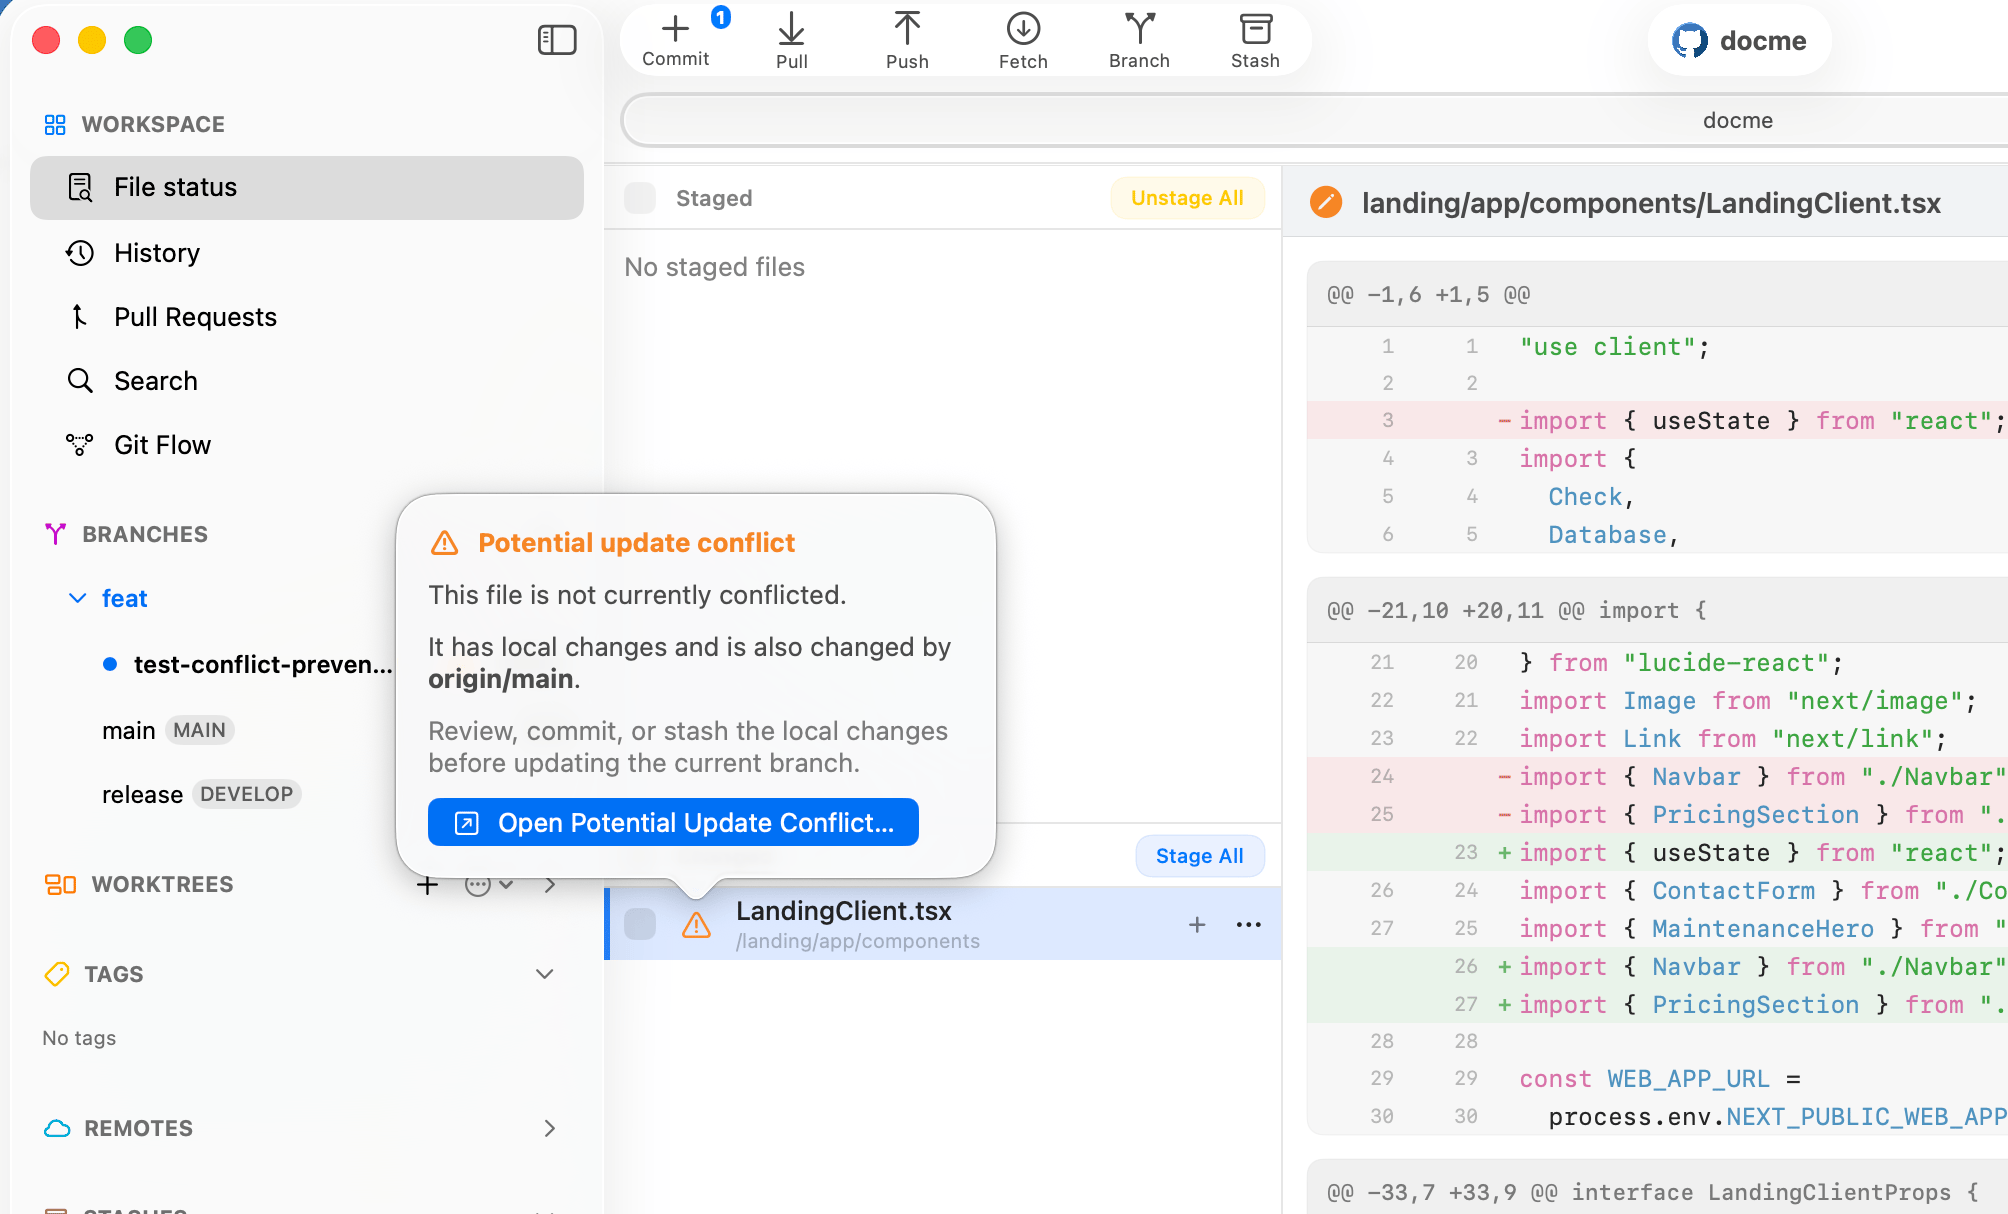Open LandingClient.tsx more options ellipsis
The image size is (2008, 1214).
coord(1249,925)
